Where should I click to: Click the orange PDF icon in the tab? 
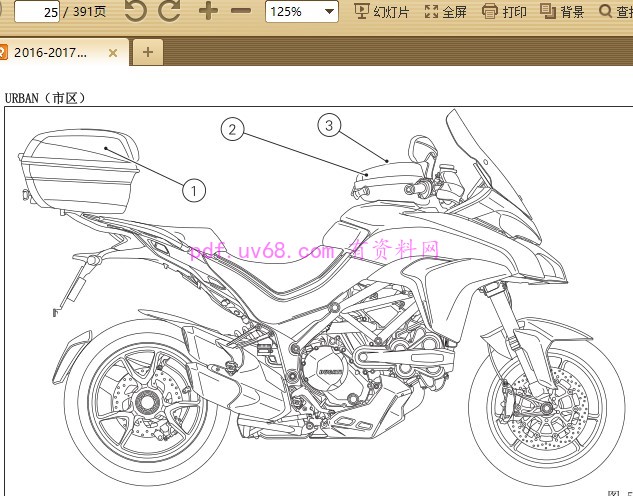click(3, 52)
